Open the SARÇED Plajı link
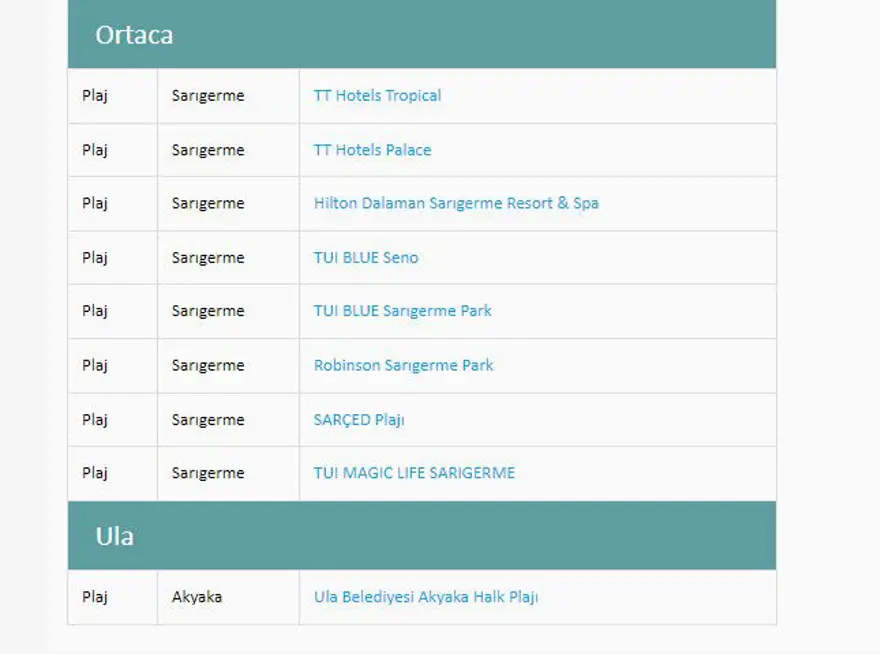 click(359, 420)
